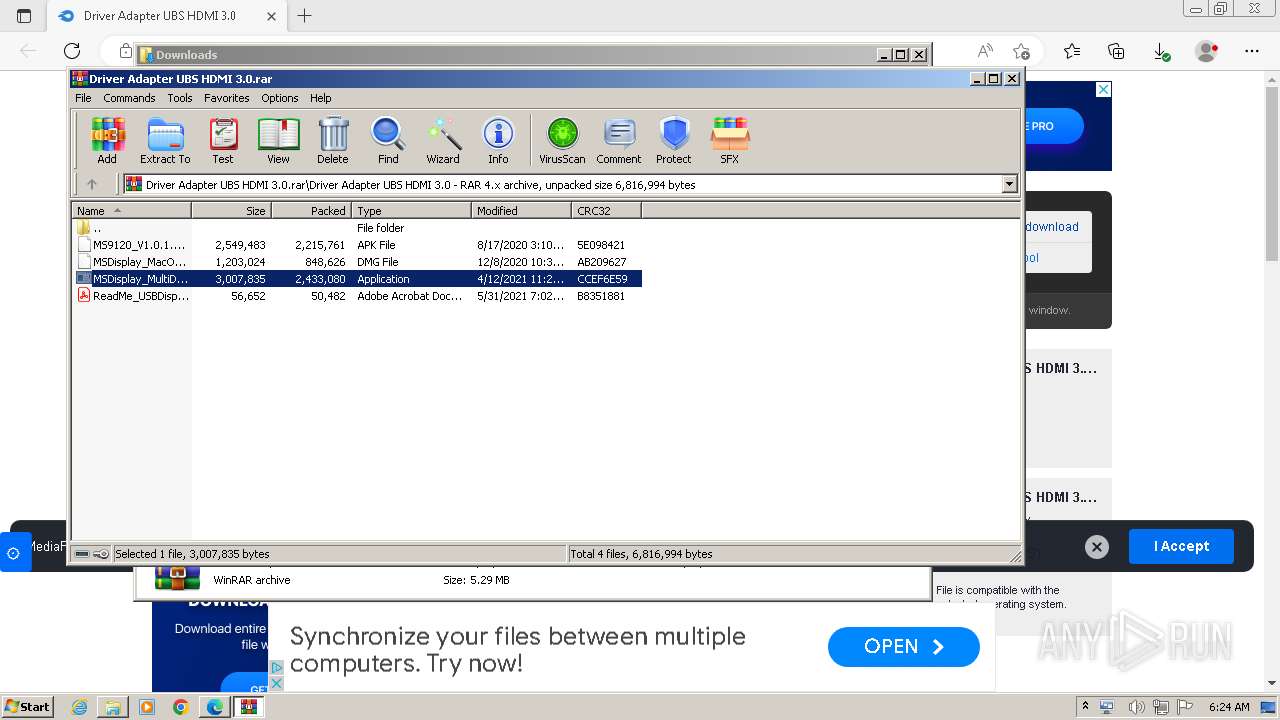Viewport: 1280px width, 720px height.
Task: Select the parent folder '..' row
Action: [x=357, y=228]
